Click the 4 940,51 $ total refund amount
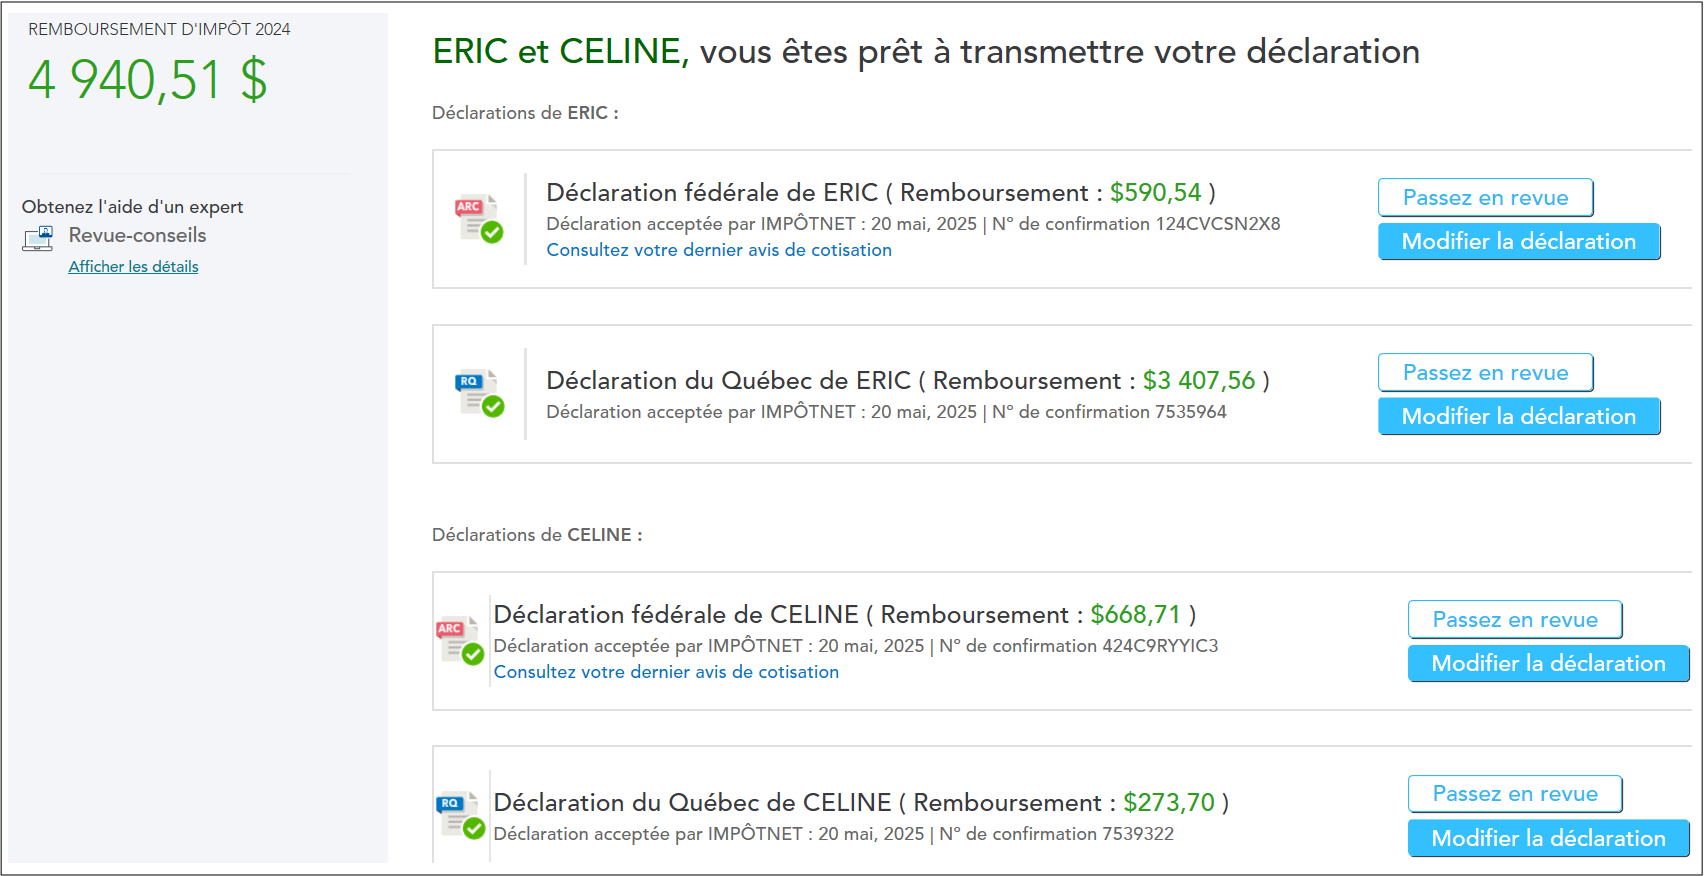The height and width of the screenshot is (876, 1704). point(148,80)
